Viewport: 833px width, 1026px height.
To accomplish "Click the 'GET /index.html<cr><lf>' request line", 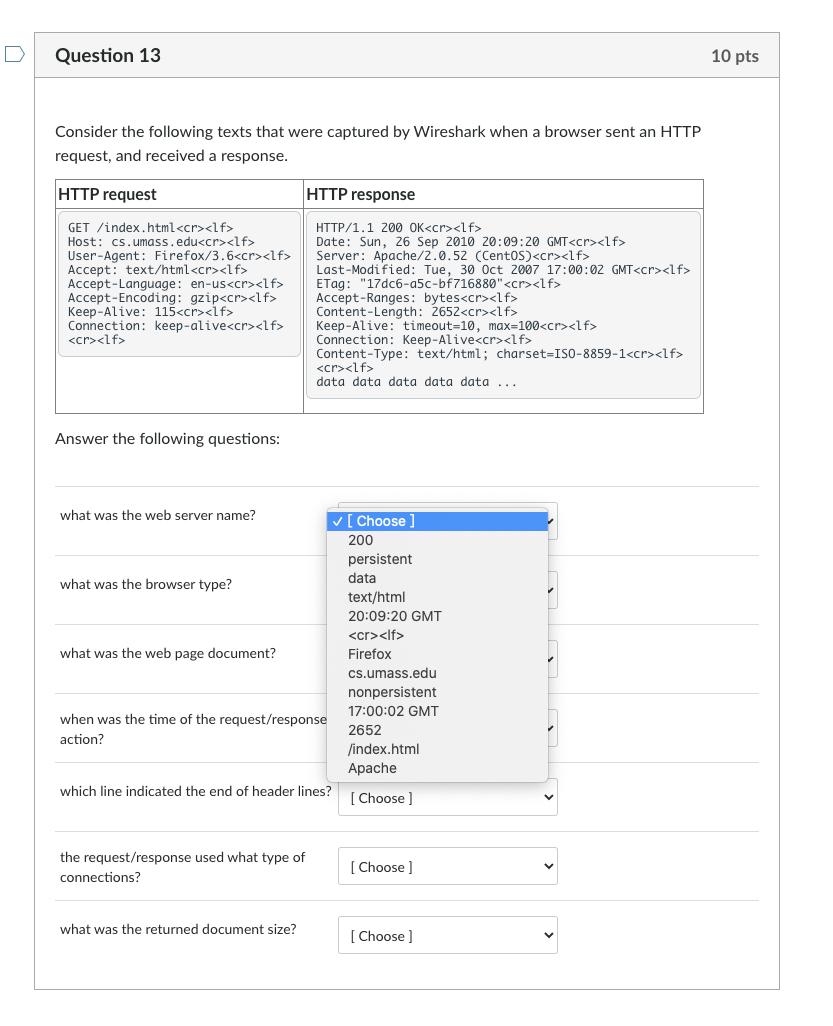I will pyautogui.click(x=151, y=228).
